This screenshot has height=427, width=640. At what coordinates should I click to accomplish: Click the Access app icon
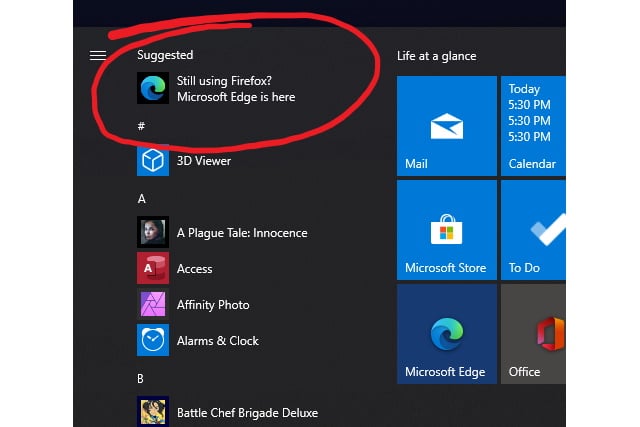(153, 268)
